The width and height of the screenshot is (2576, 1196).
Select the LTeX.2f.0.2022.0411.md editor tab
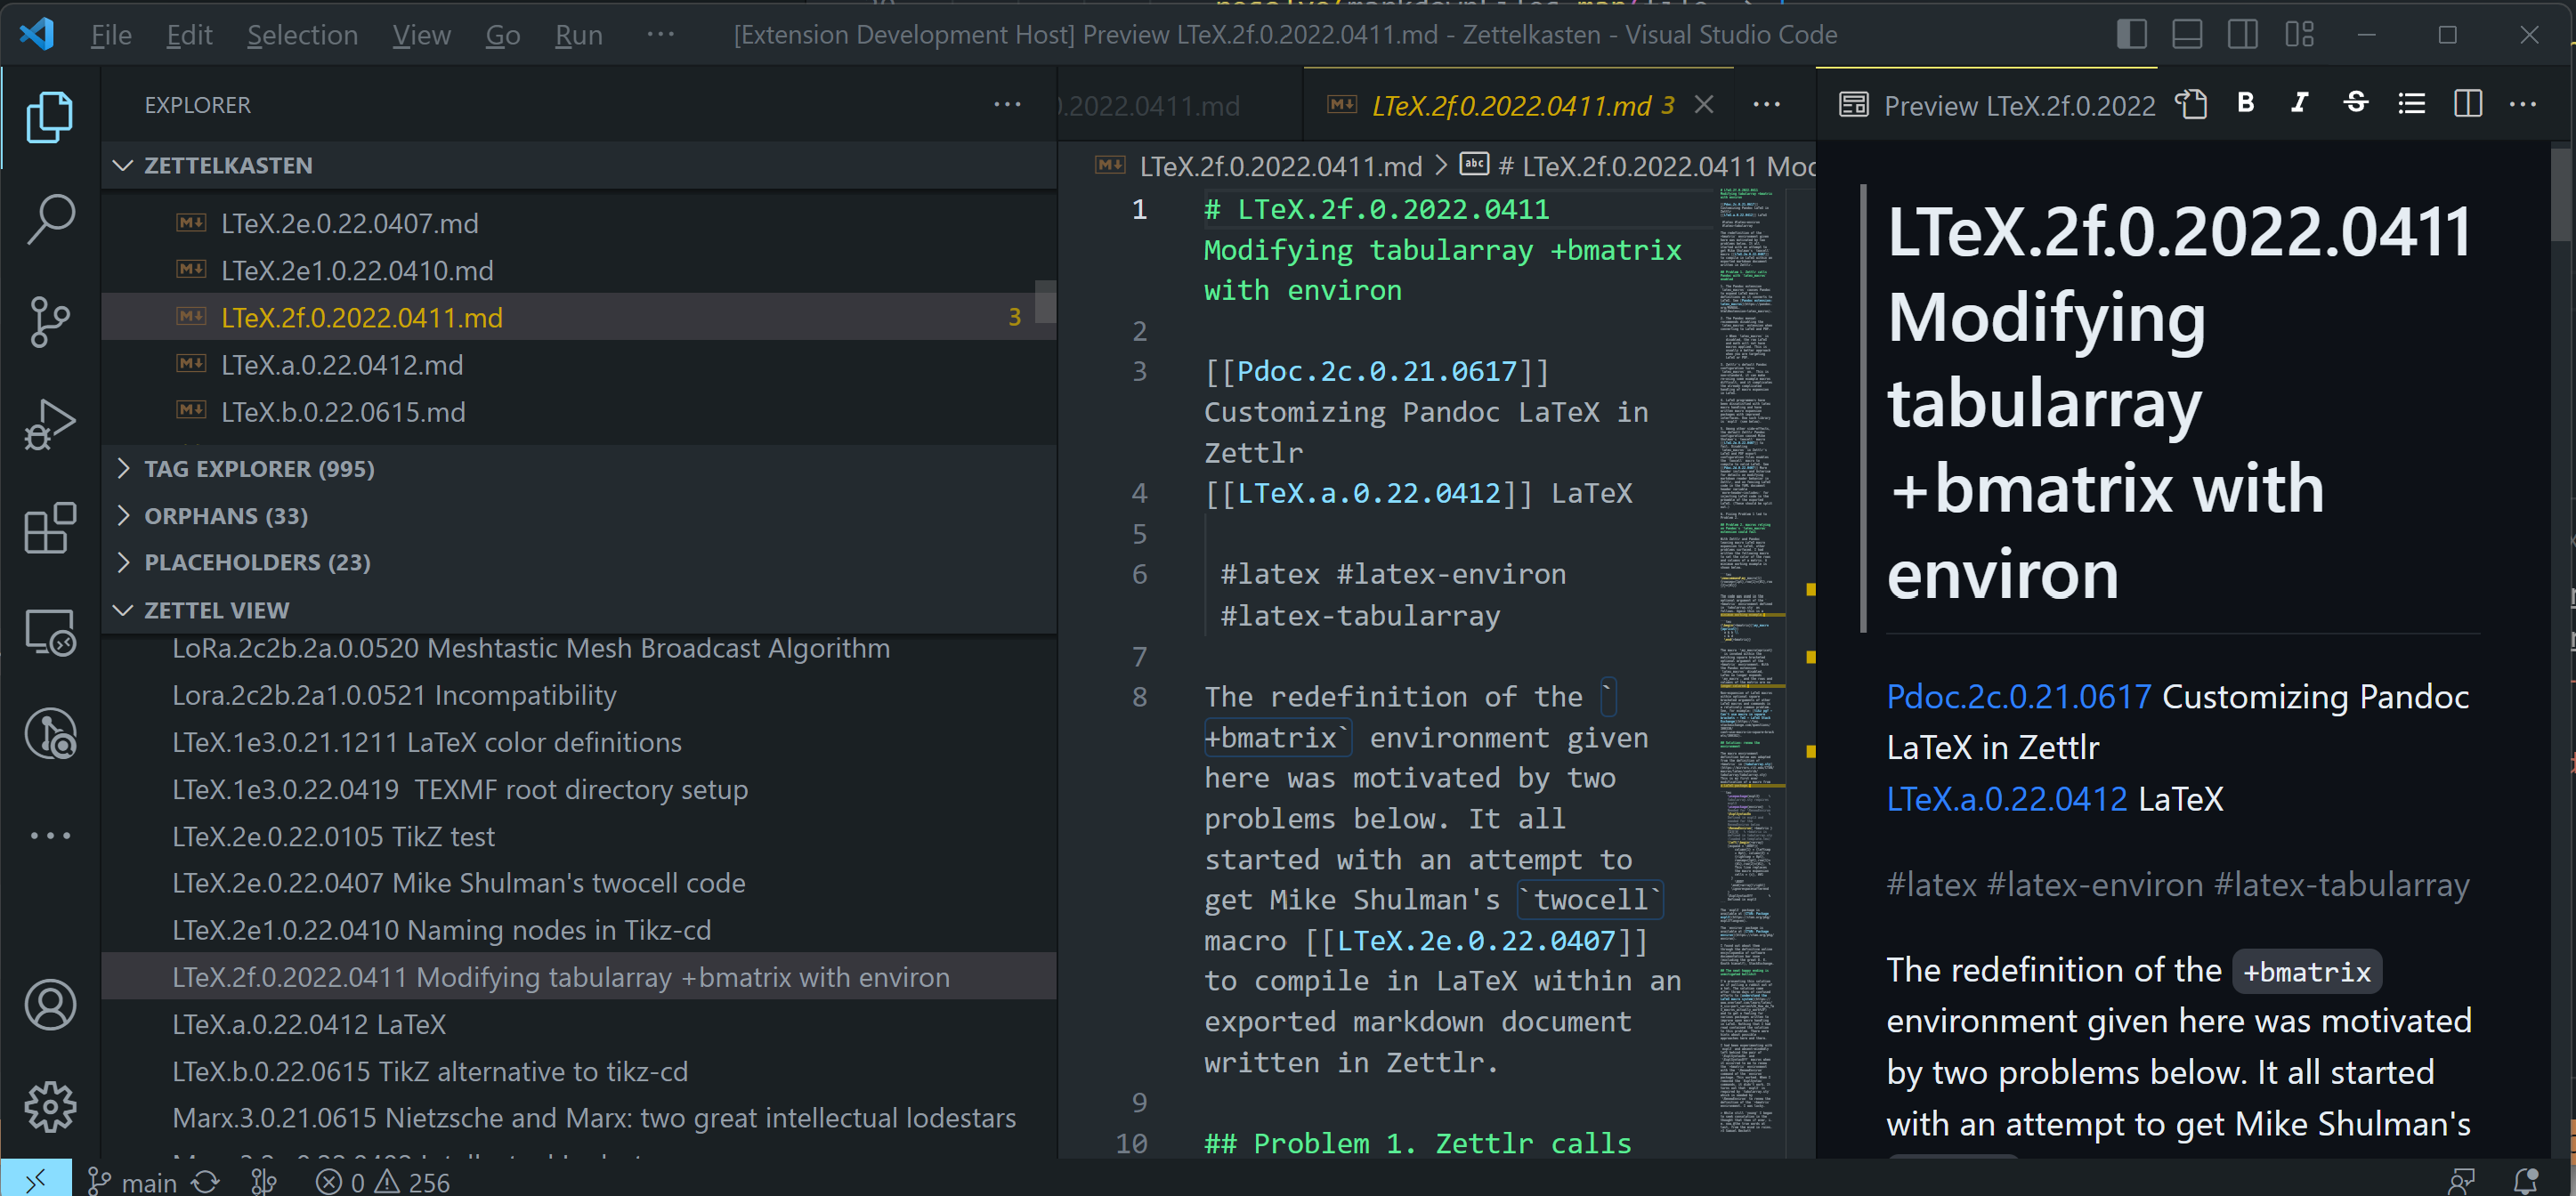(1510, 105)
